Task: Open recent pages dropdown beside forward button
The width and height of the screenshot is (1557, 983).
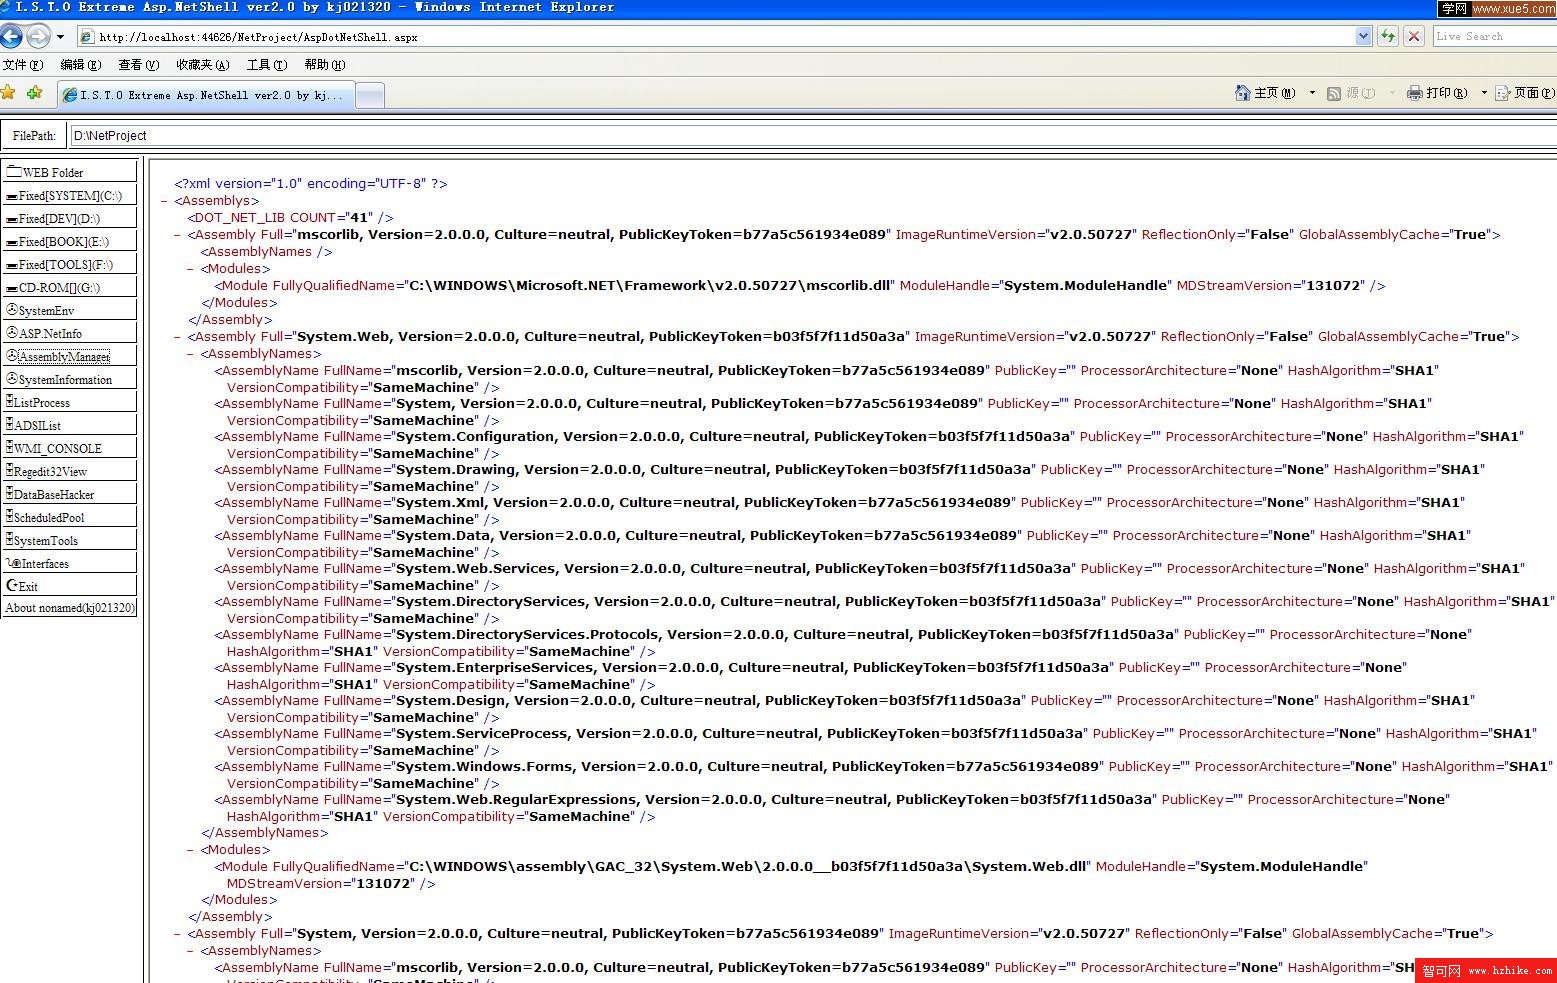Action: [60, 37]
